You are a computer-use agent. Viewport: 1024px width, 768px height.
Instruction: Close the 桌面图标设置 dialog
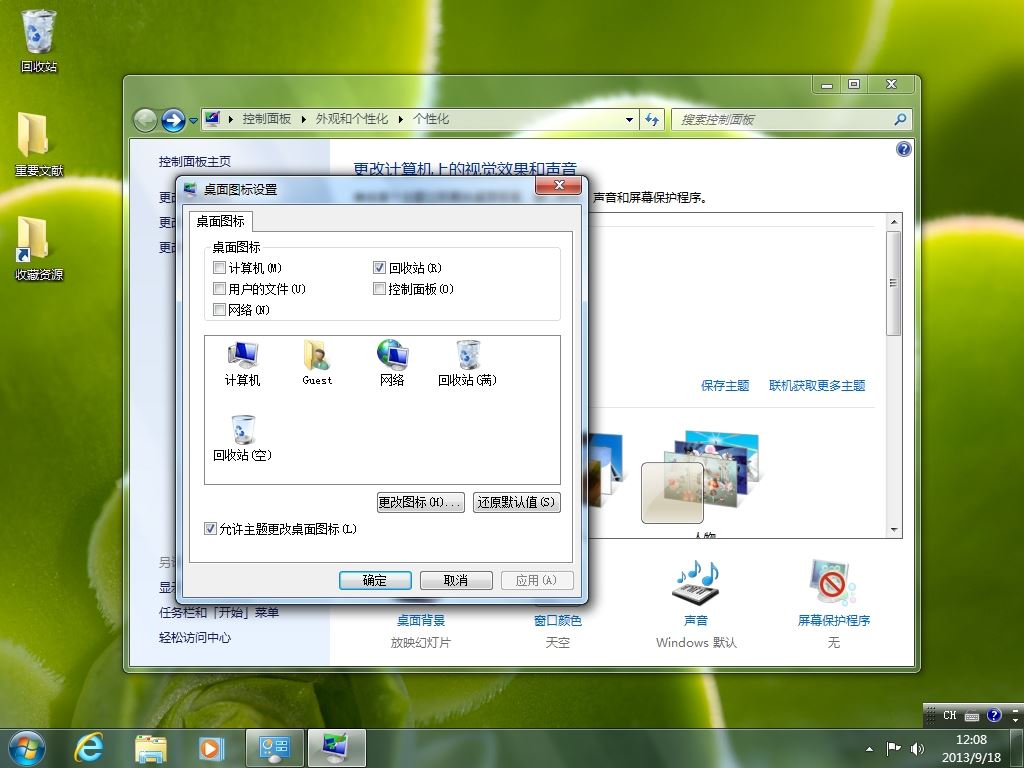click(558, 185)
